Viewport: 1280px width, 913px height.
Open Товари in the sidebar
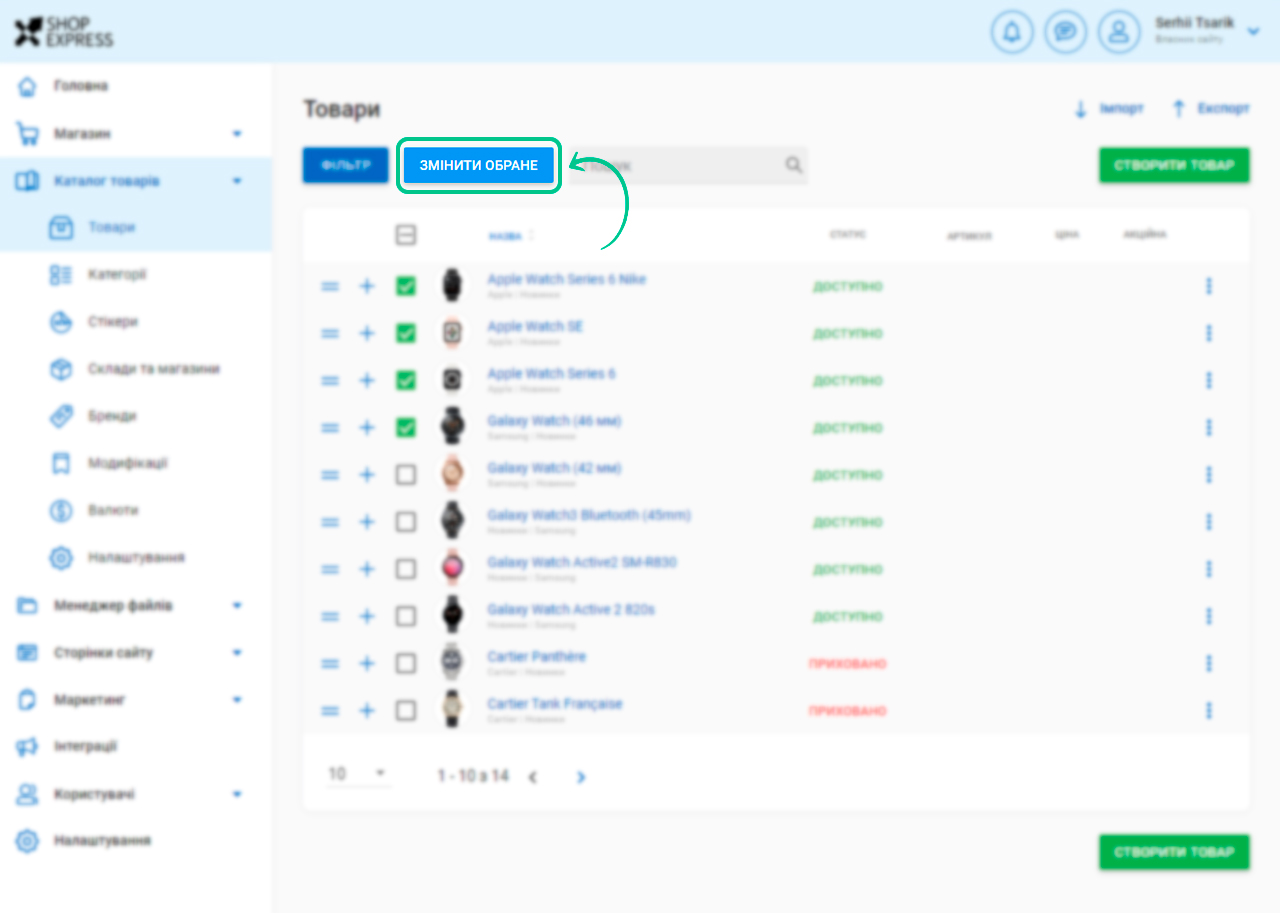(x=111, y=227)
